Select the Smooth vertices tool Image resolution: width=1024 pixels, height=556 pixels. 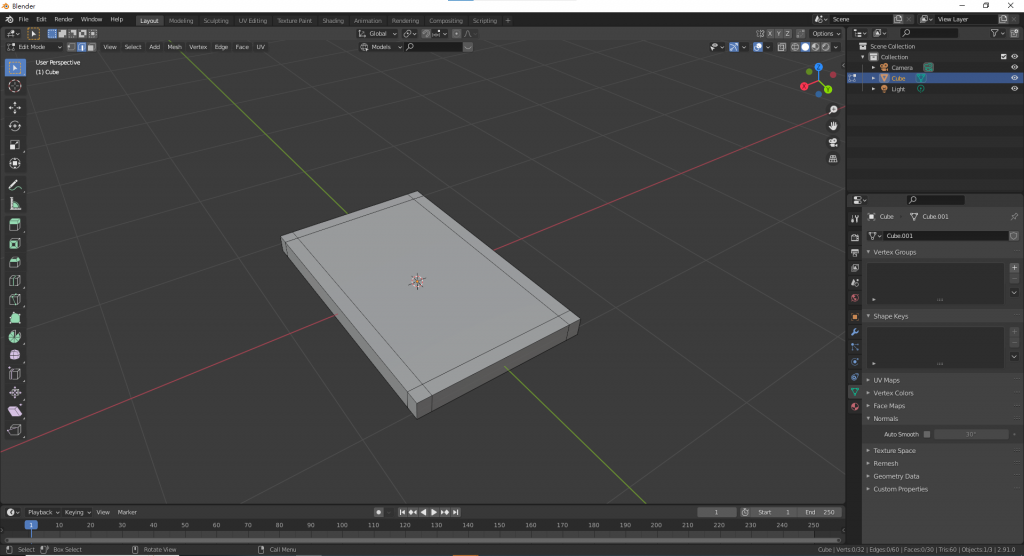[x=15, y=355]
